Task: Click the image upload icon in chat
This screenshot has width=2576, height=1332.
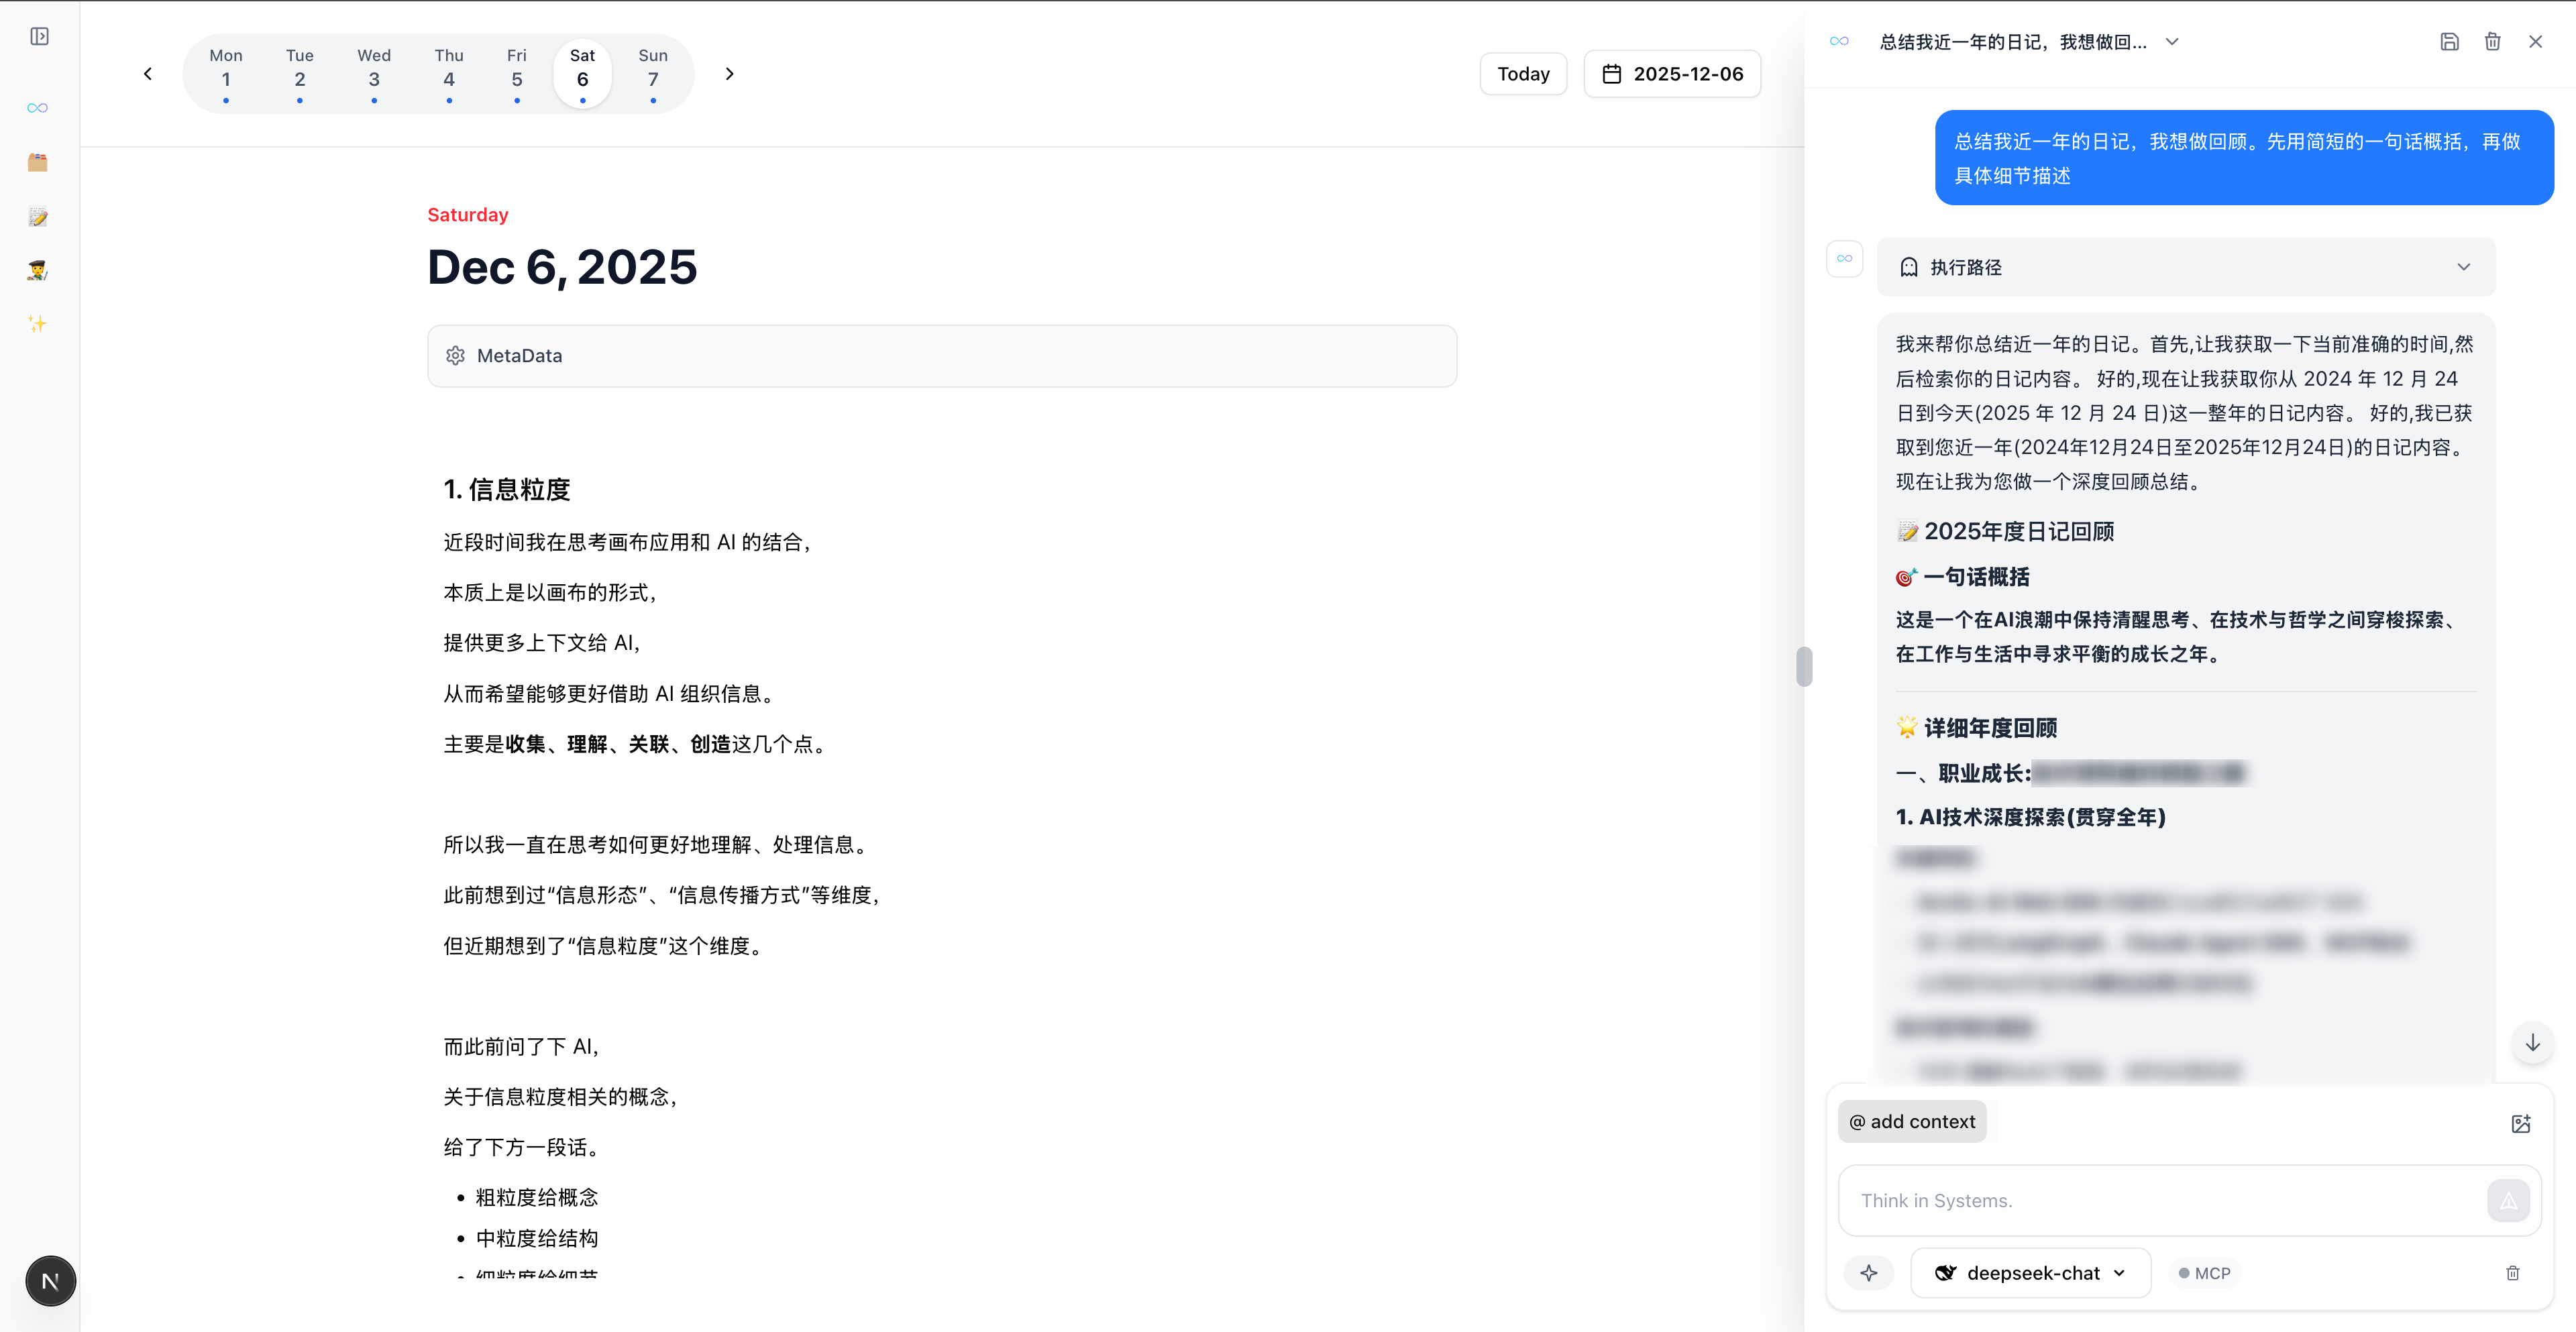Action: point(2520,1123)
